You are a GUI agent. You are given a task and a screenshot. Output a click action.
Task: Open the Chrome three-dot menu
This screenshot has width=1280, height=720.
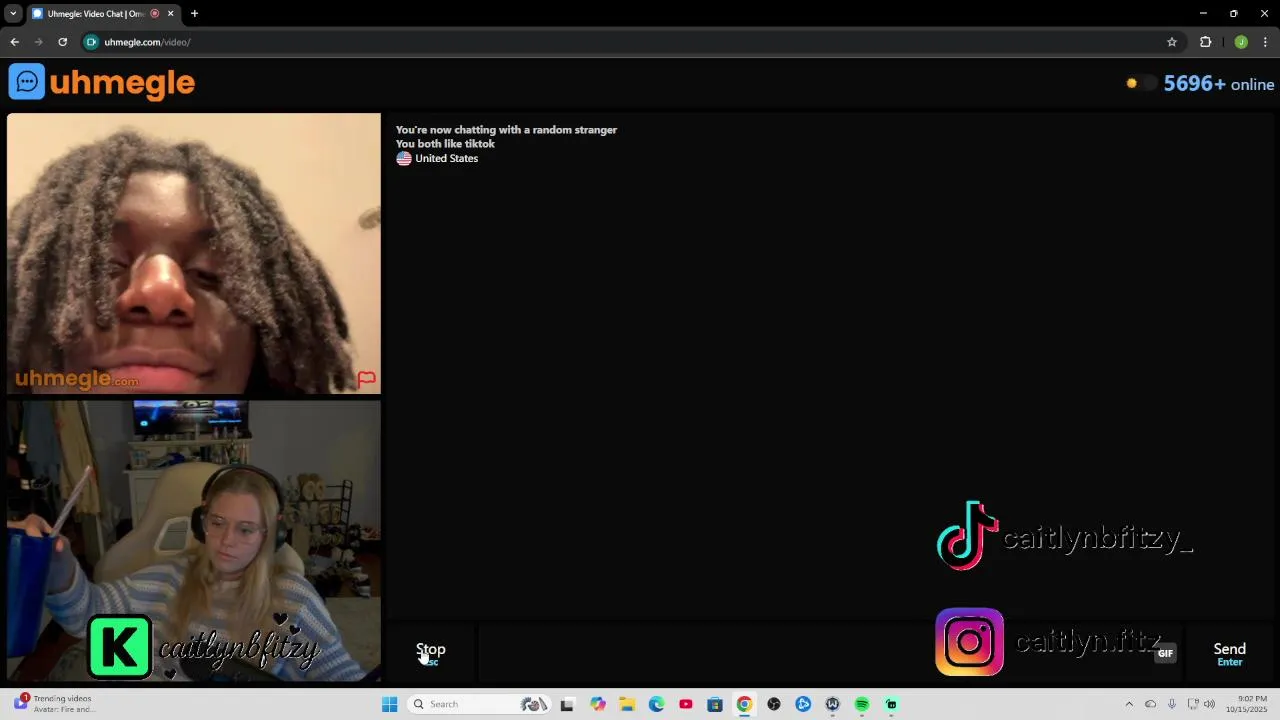[x=1265, y=42]
